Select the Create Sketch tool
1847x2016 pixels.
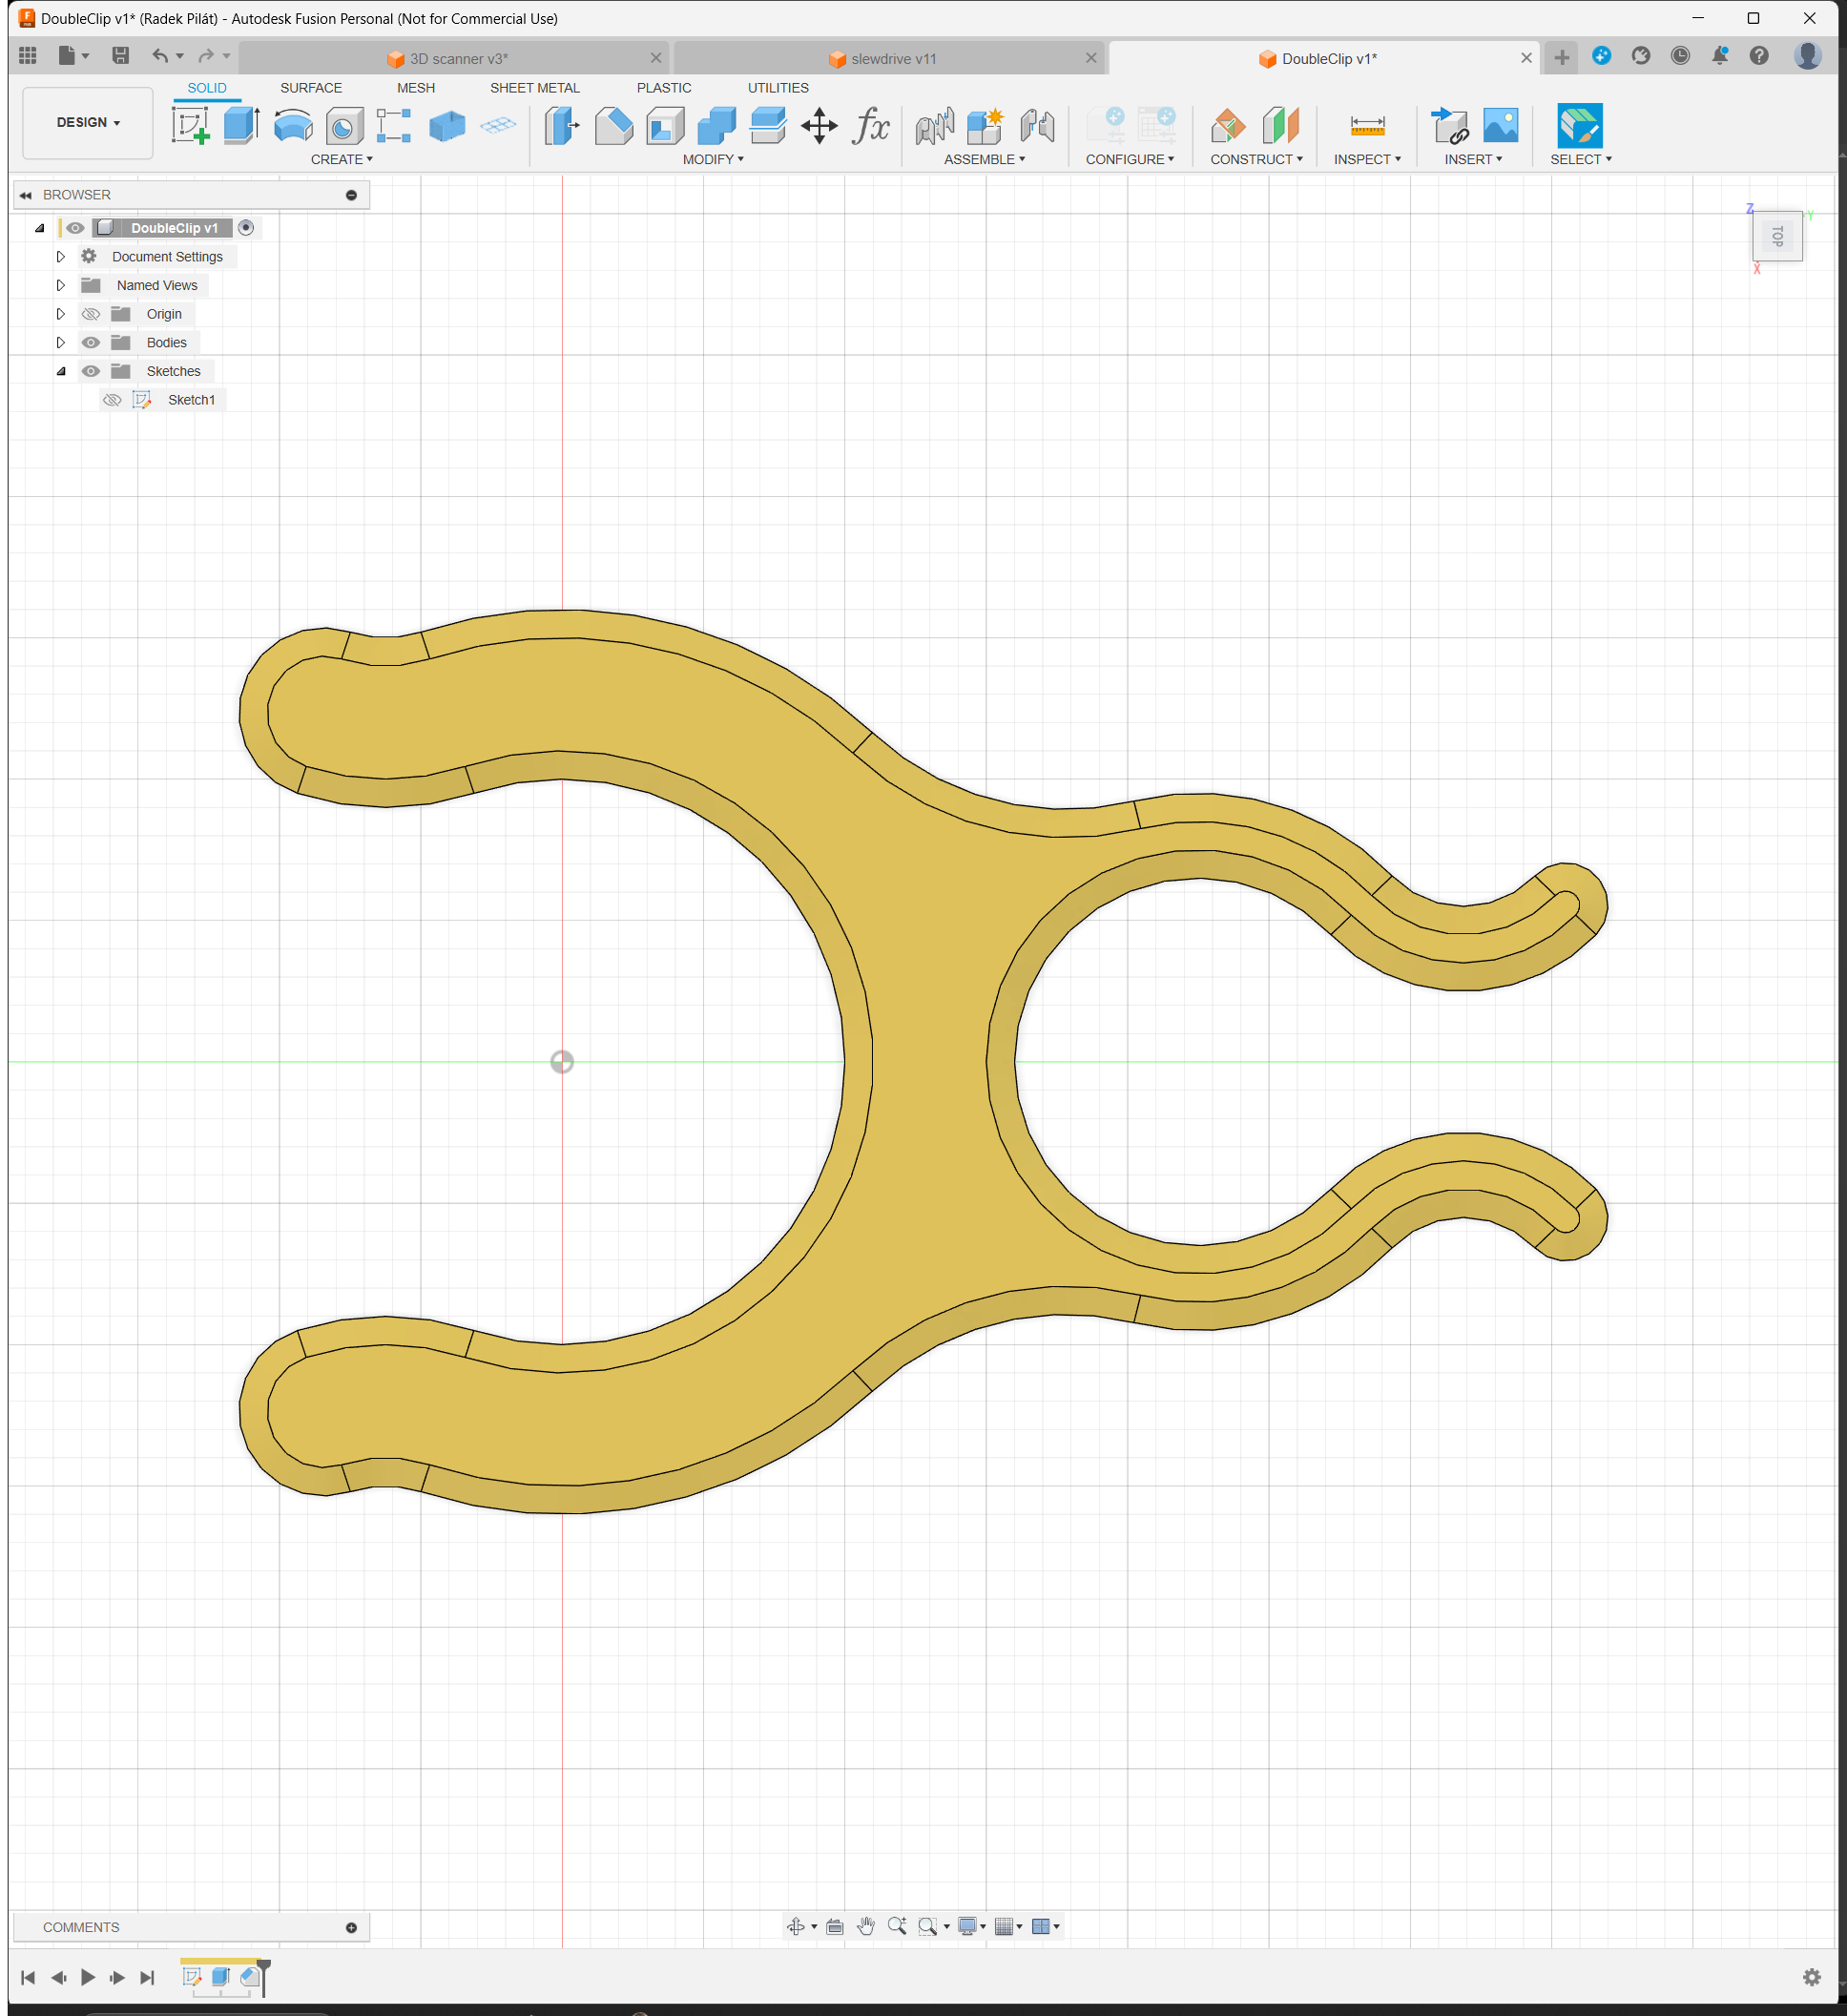pos(190,127)
